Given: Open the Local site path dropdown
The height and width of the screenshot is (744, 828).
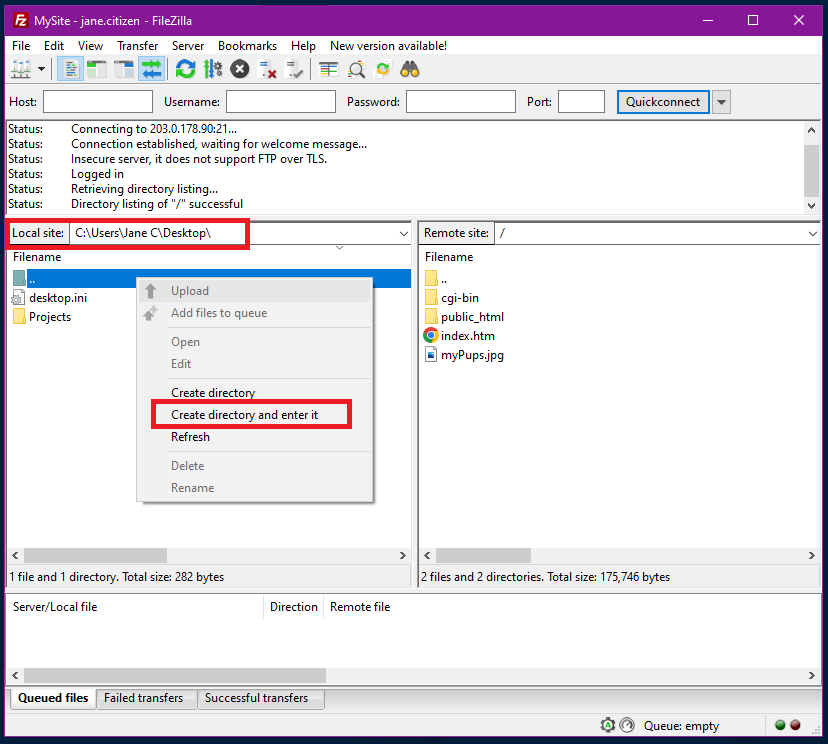Looking at the screenshot, I should point(404,232).
